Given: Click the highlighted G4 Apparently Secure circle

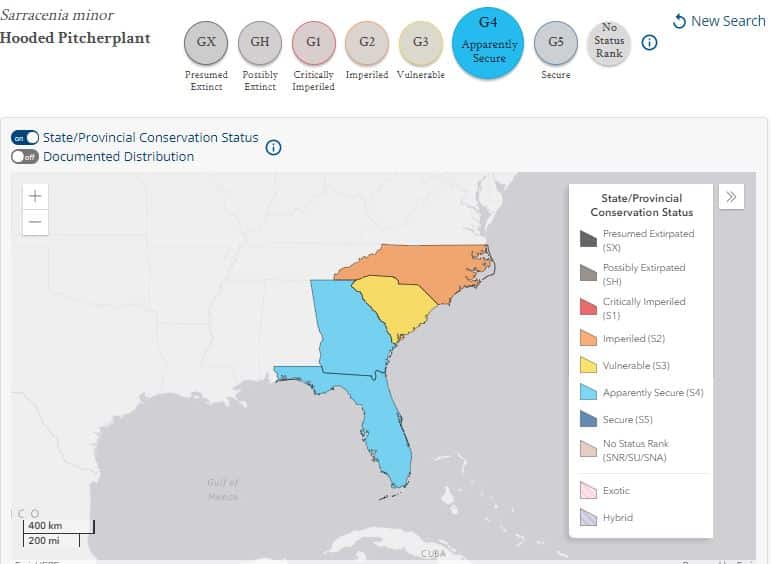Looking at the screenshot, I should (488, 43).
